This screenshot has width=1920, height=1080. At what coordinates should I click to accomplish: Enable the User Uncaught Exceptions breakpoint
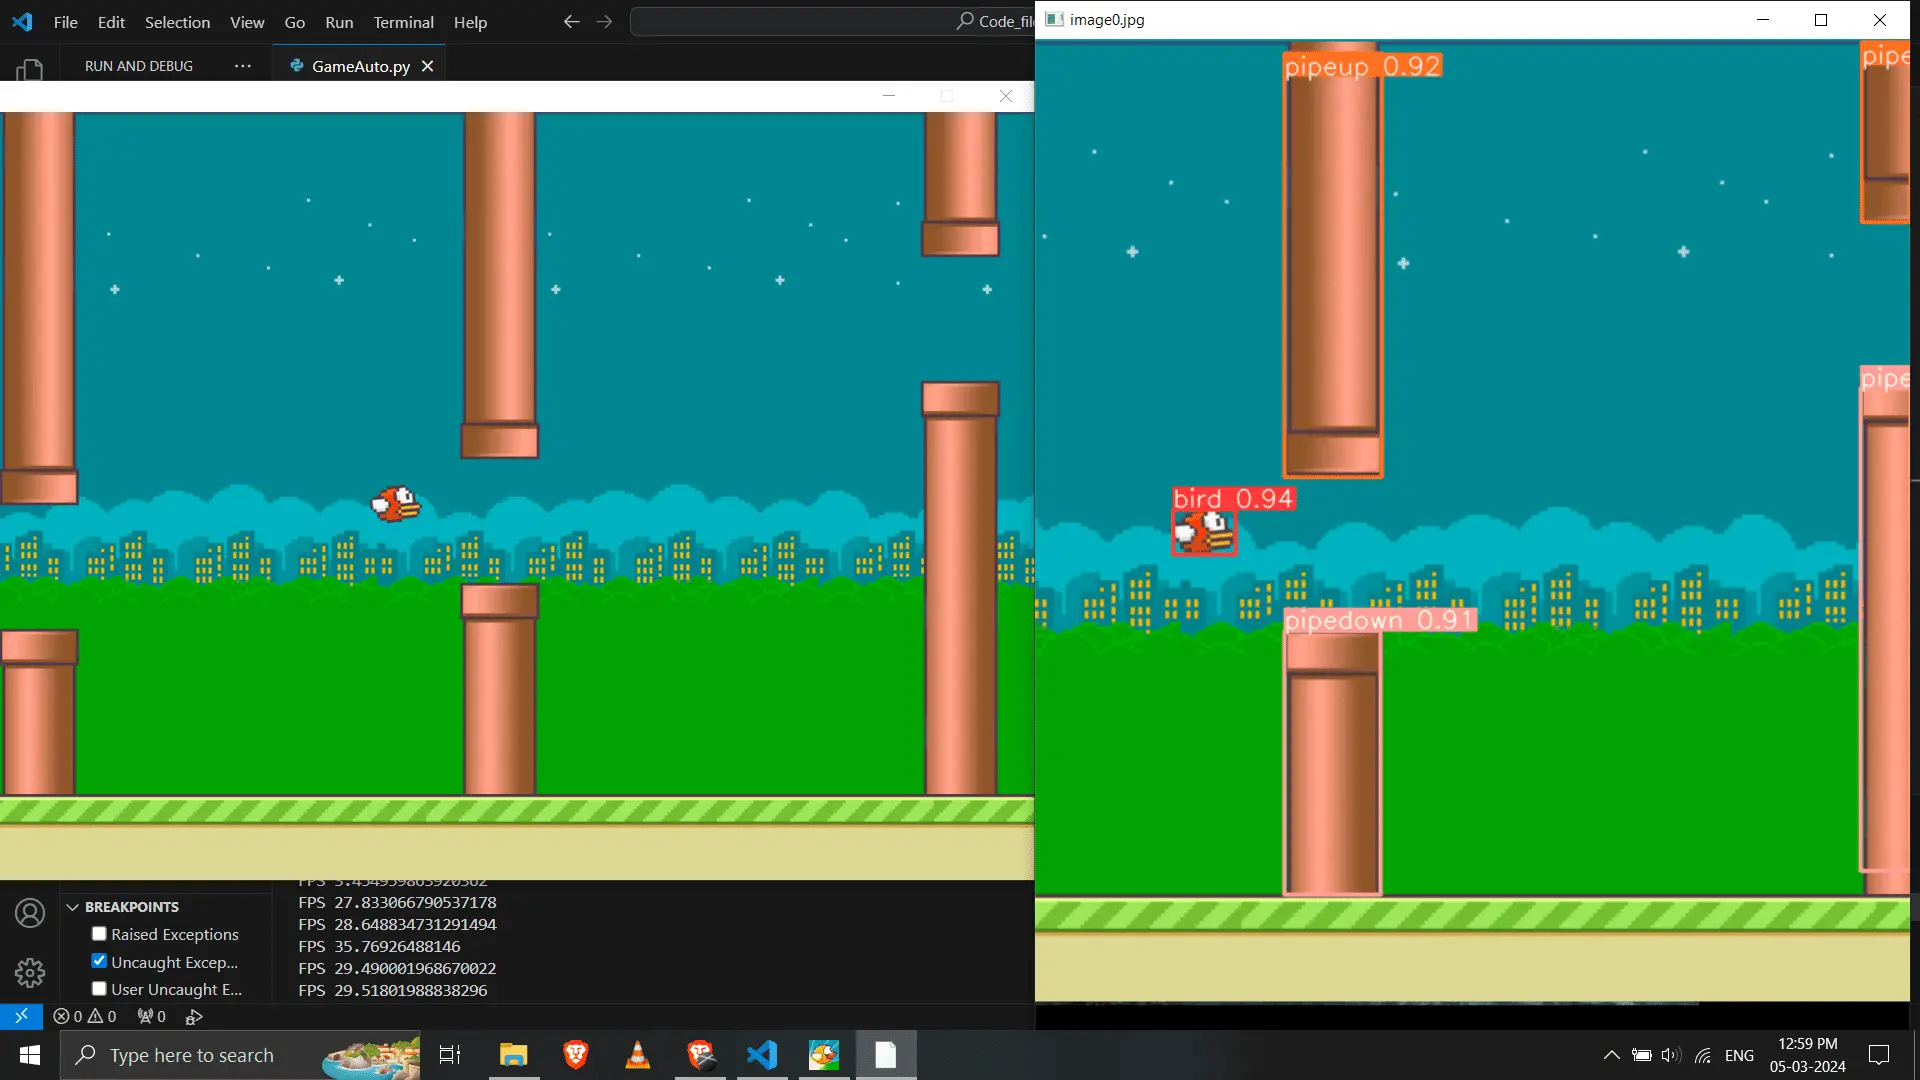[98, 988]
